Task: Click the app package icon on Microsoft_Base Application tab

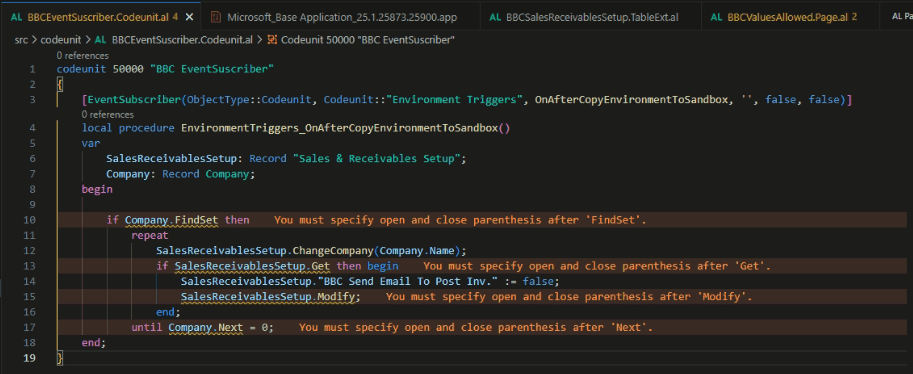Action: click(x=215, y=17)
